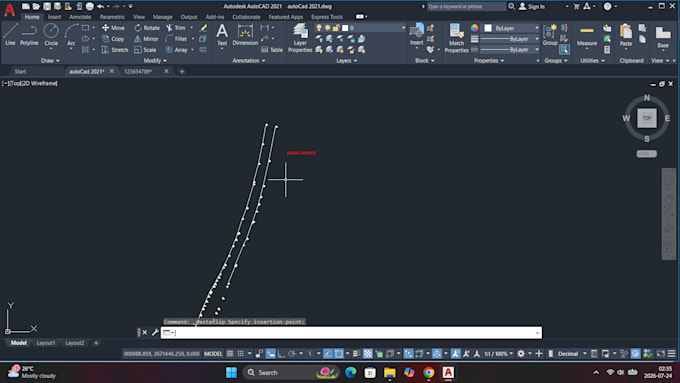Click the white layer color swatch

click(345, 28)
